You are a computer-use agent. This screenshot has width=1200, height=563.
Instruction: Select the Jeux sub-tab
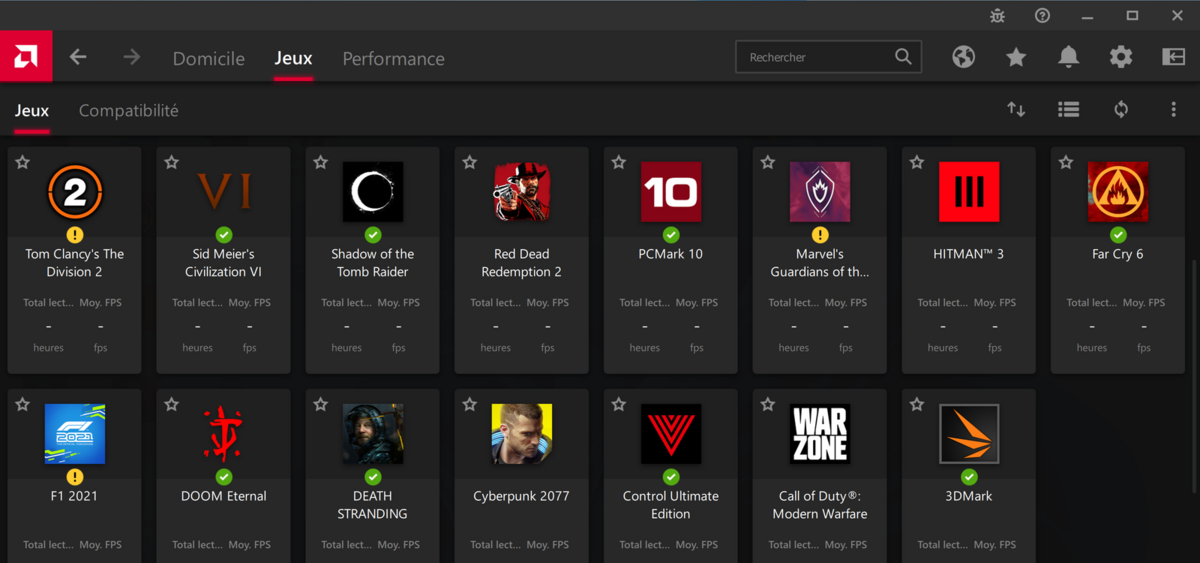[x=32, y=111]
